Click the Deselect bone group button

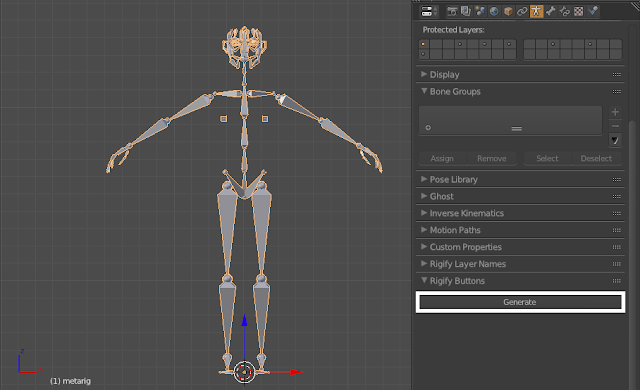coord(596,158)
